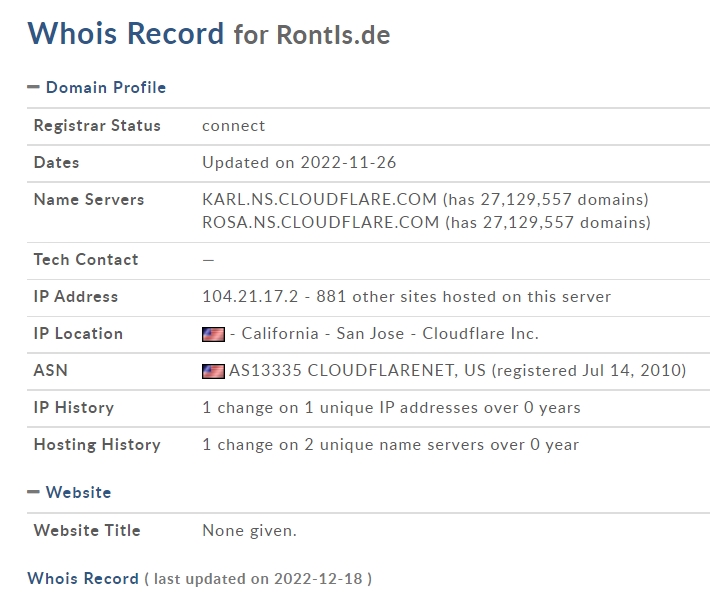Viewport: 710px width, 593px height.
Task: Click the Dates label
Action: tap(57, 163)
